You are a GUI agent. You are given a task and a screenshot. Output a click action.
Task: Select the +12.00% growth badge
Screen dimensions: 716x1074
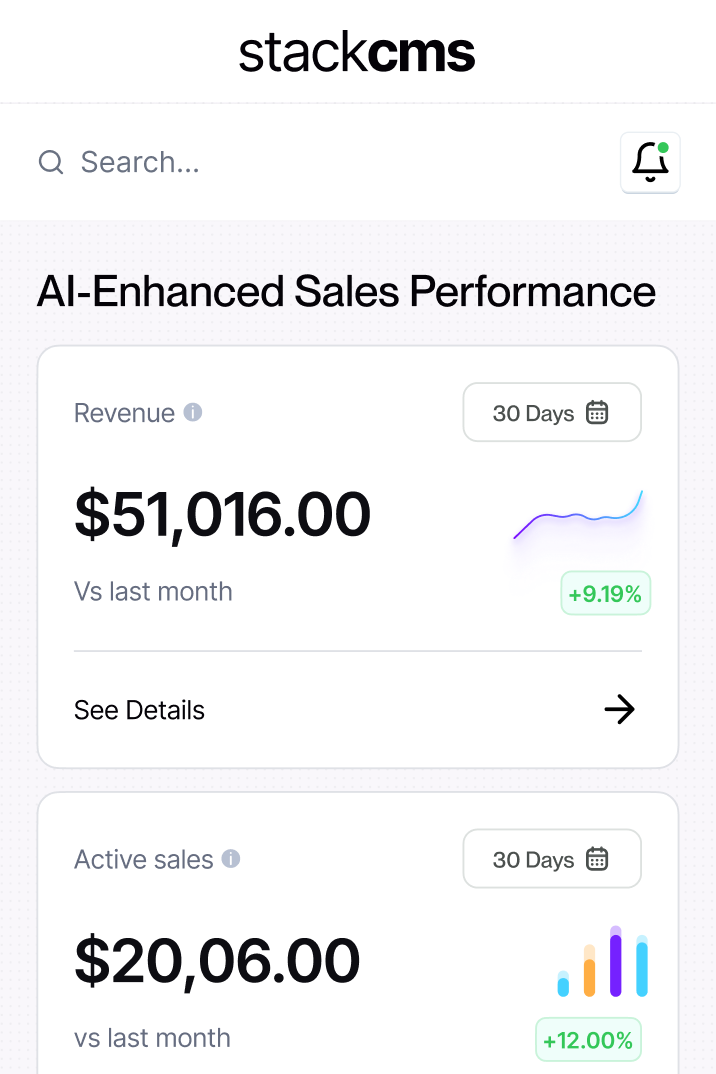click(x=588, y=1040)
